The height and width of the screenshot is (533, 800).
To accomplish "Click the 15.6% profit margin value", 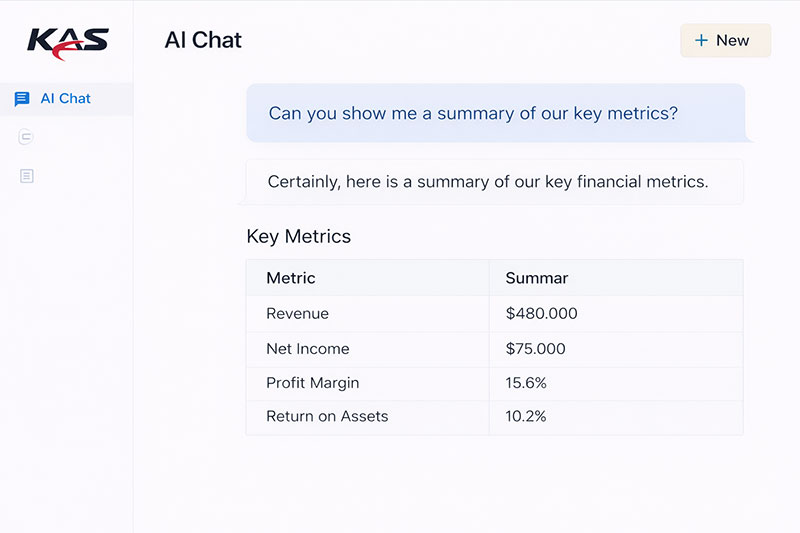I will (526, 383).
